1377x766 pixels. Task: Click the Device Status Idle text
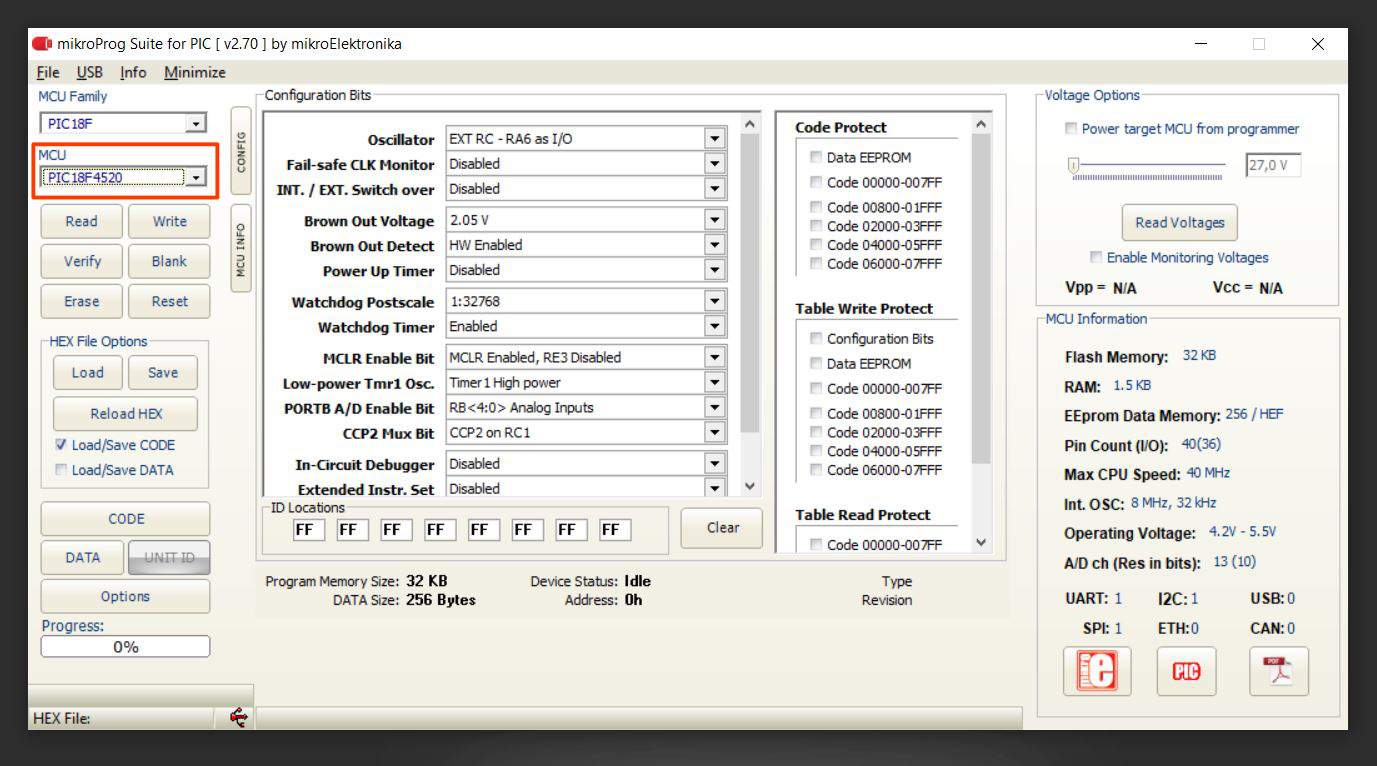[x=637, y=581]
